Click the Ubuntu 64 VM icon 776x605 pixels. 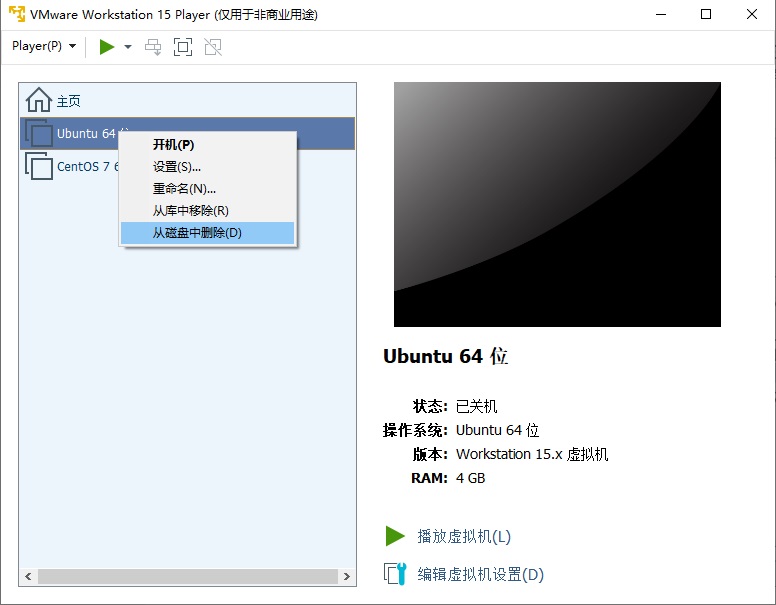click(39, 133)
